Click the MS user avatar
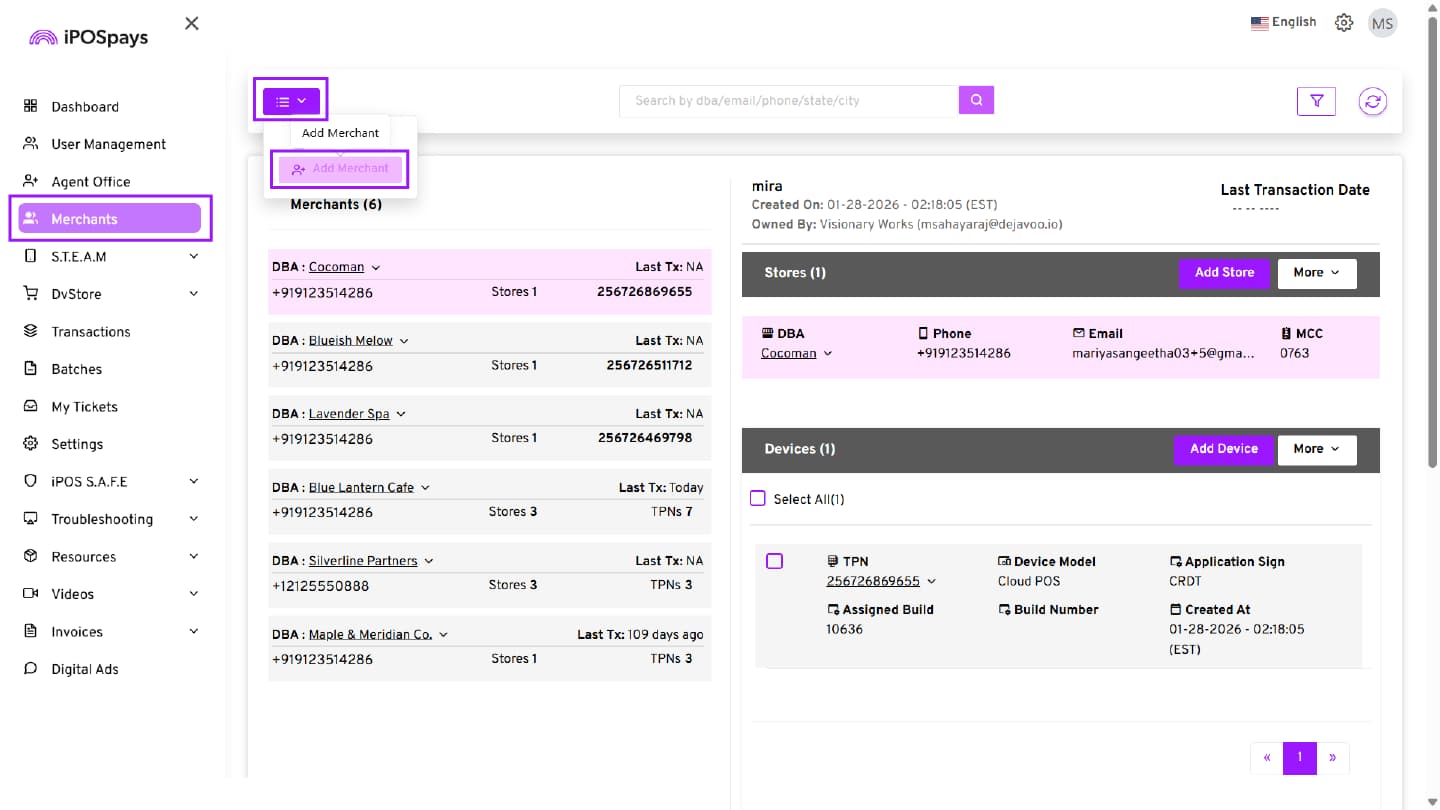This screenshot has height=810, width=1440. point(1382,23)
